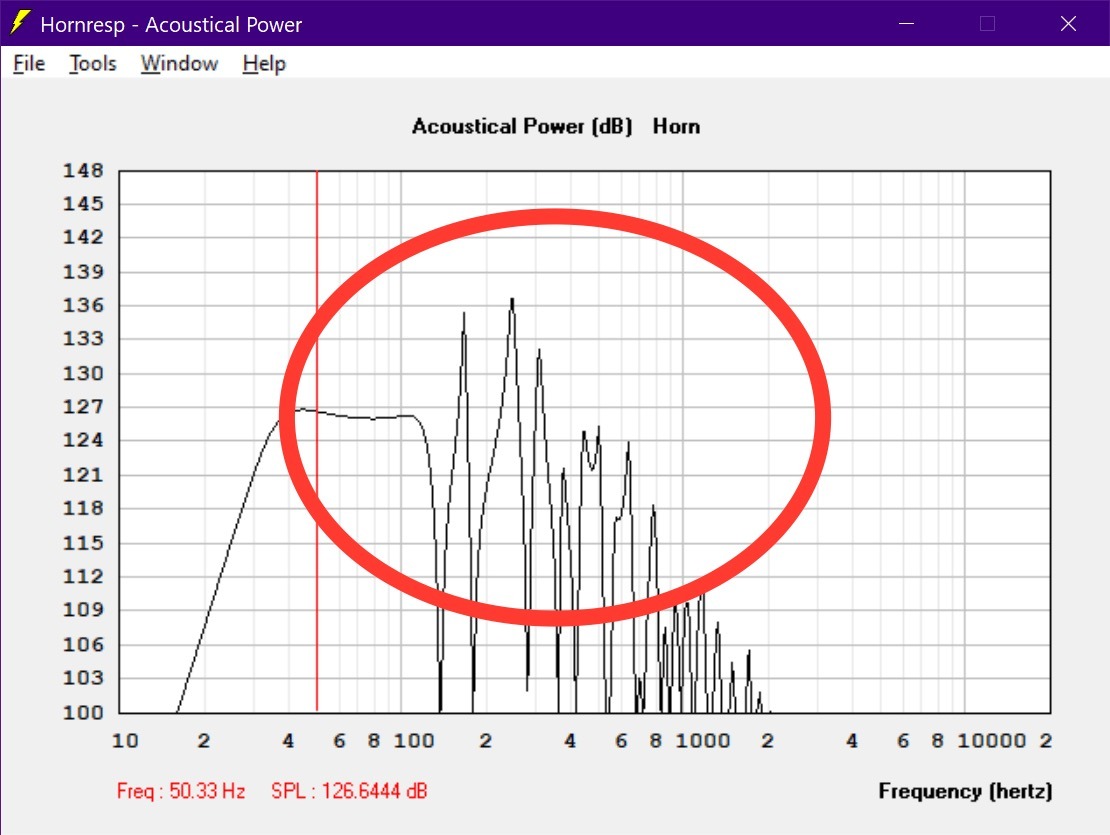Click the Freq : 50.33 Hz readout
This screenshot has height=835, width=1110.
pyautogui.click(x=181, y=790)
